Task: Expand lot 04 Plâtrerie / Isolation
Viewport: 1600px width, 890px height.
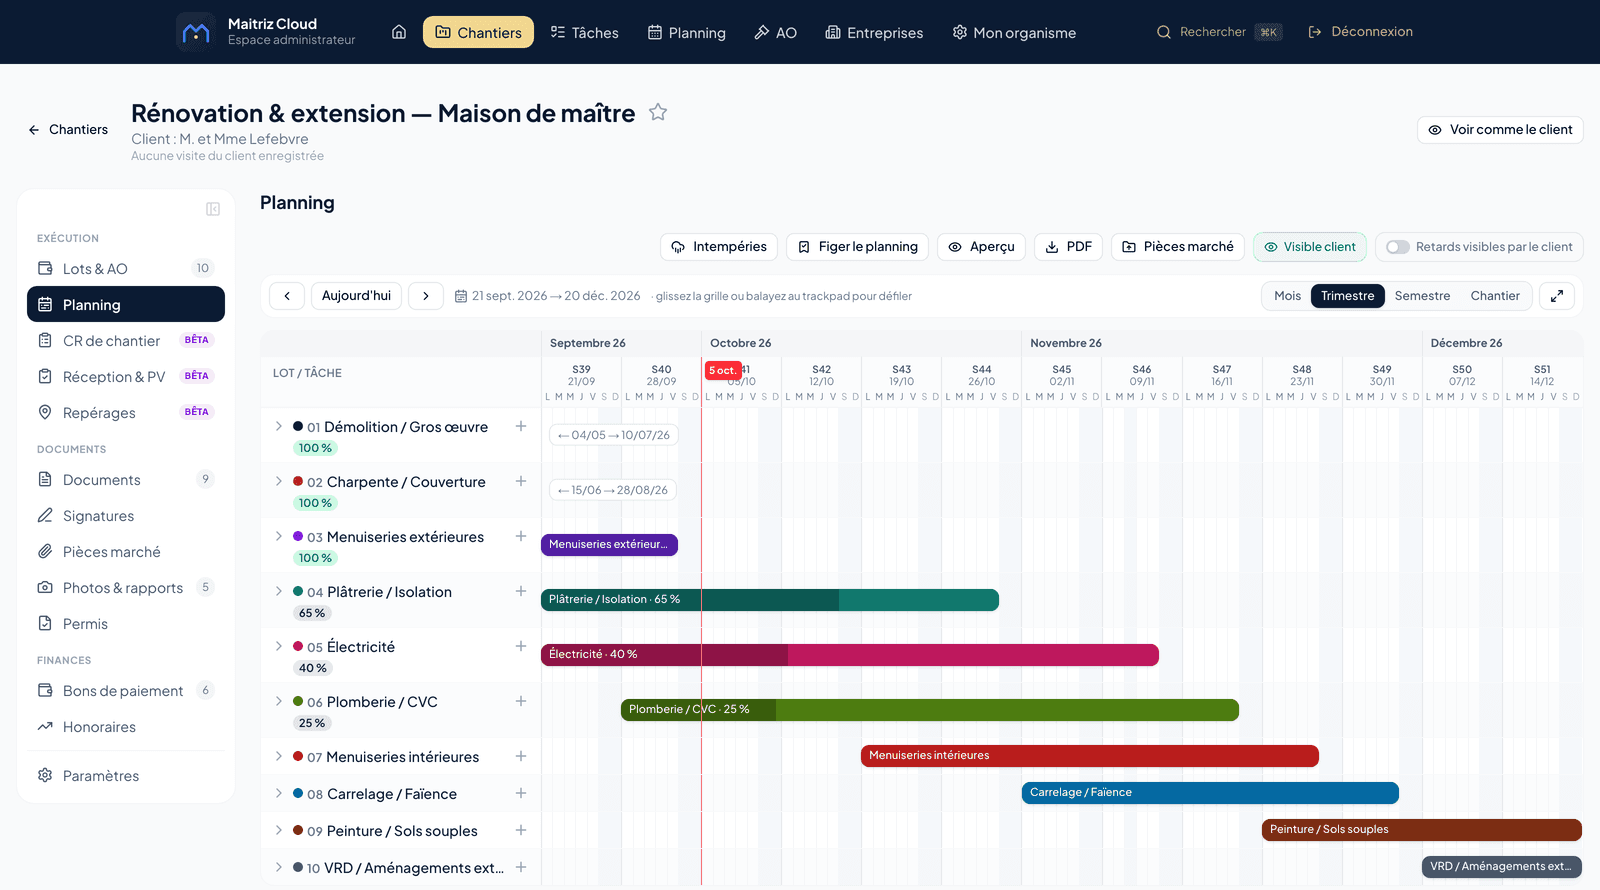Action: (279, 591)
